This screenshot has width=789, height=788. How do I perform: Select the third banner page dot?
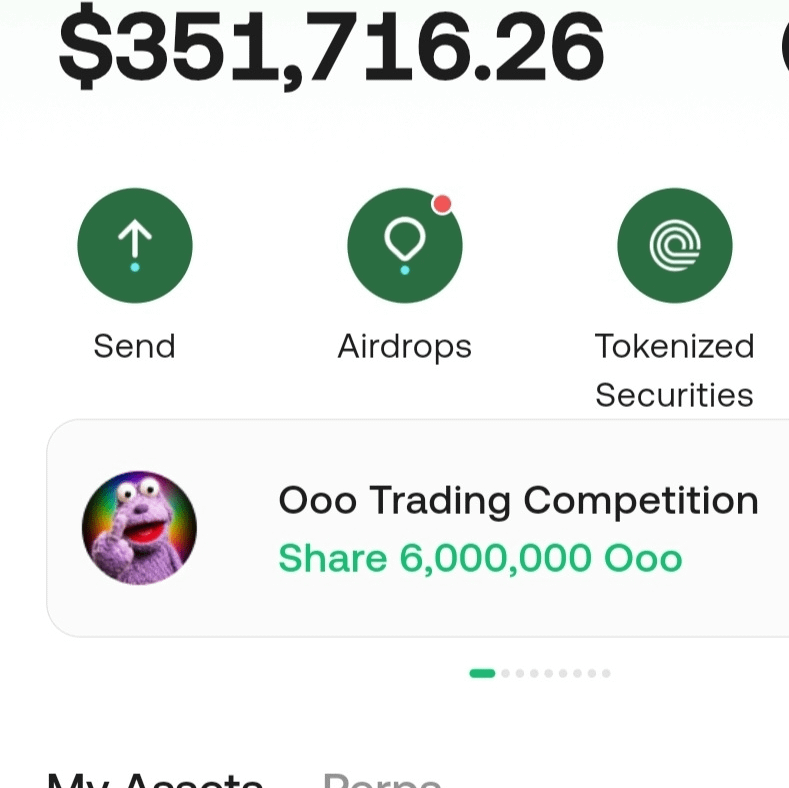click(x=520, y=673)
